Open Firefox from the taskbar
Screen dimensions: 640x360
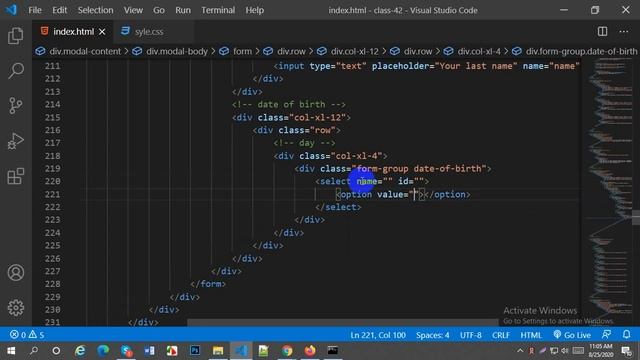pyautogui.click(x=310, y=351)
